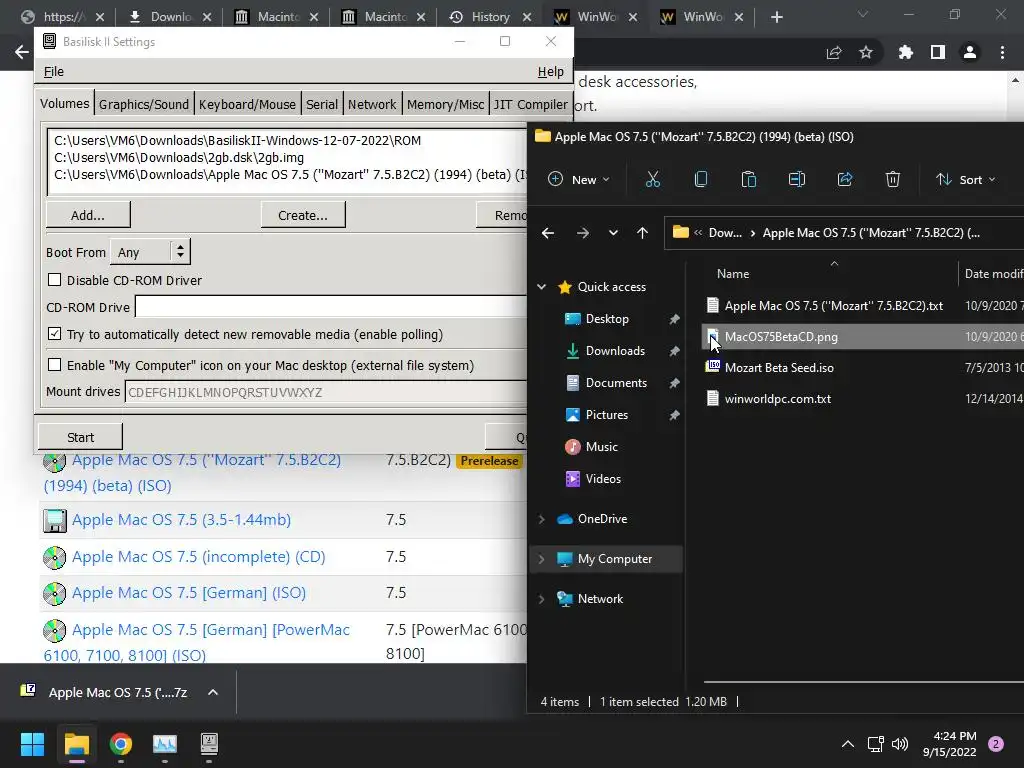Go up one folder in File Explorer
The image size is (1024, 768).
[643, 233]
